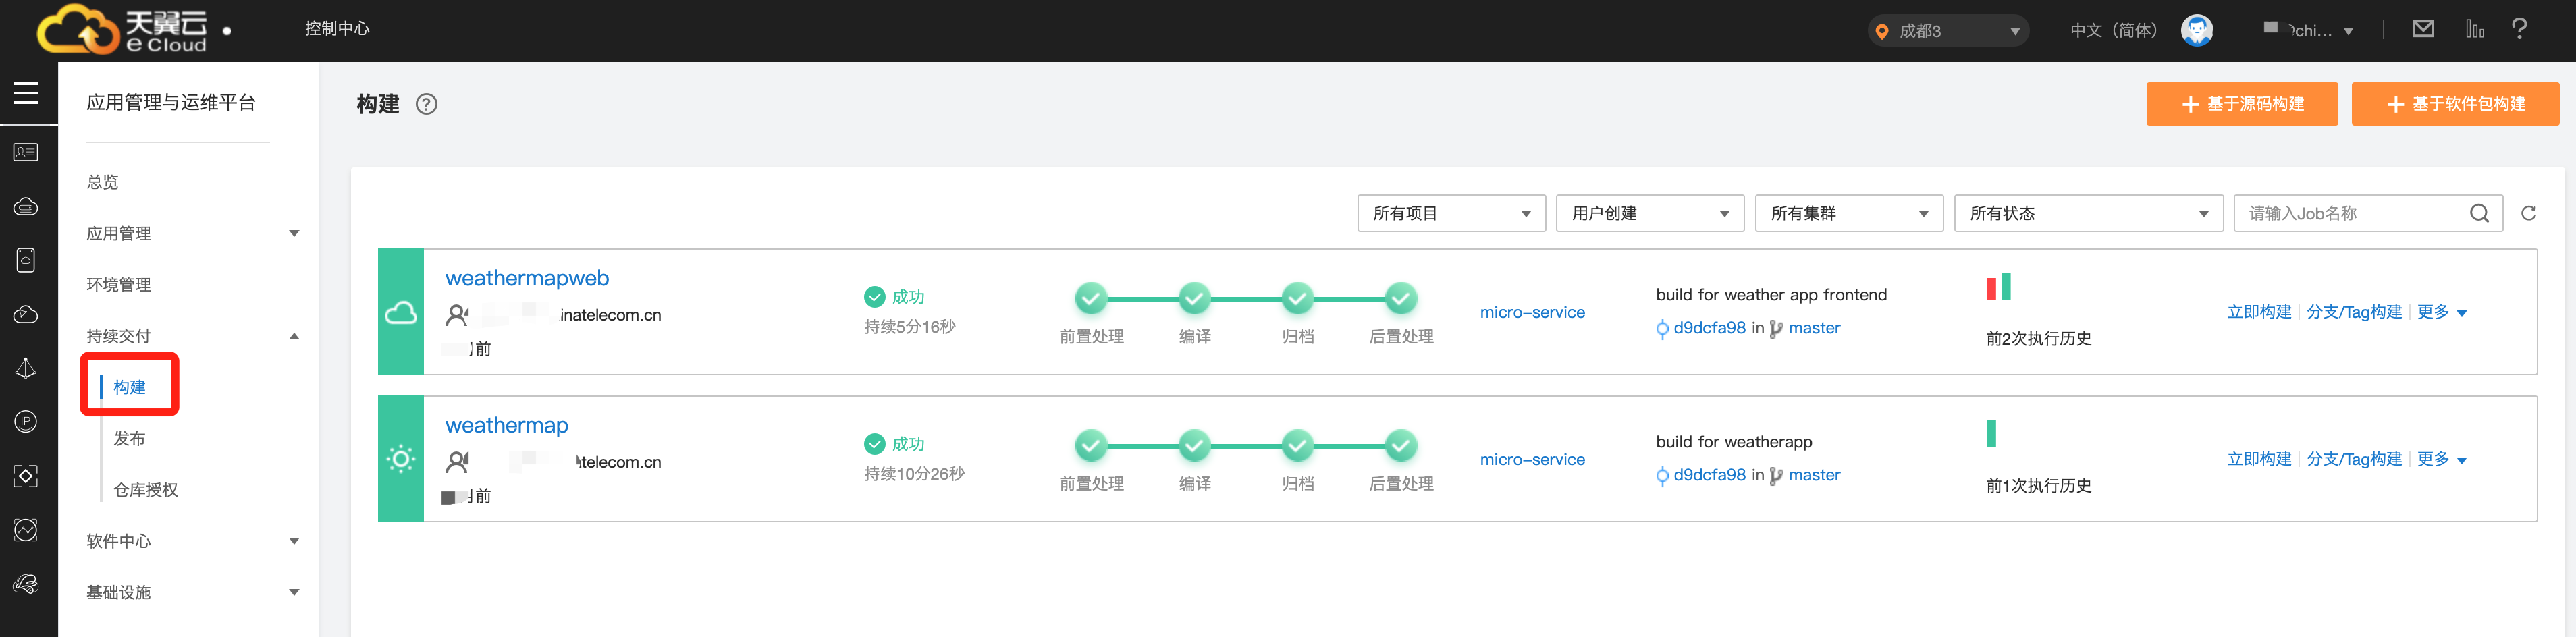
Task: Click 分支/Tag构建 for weathermapweb
Action: click(x=2354, y=312)
